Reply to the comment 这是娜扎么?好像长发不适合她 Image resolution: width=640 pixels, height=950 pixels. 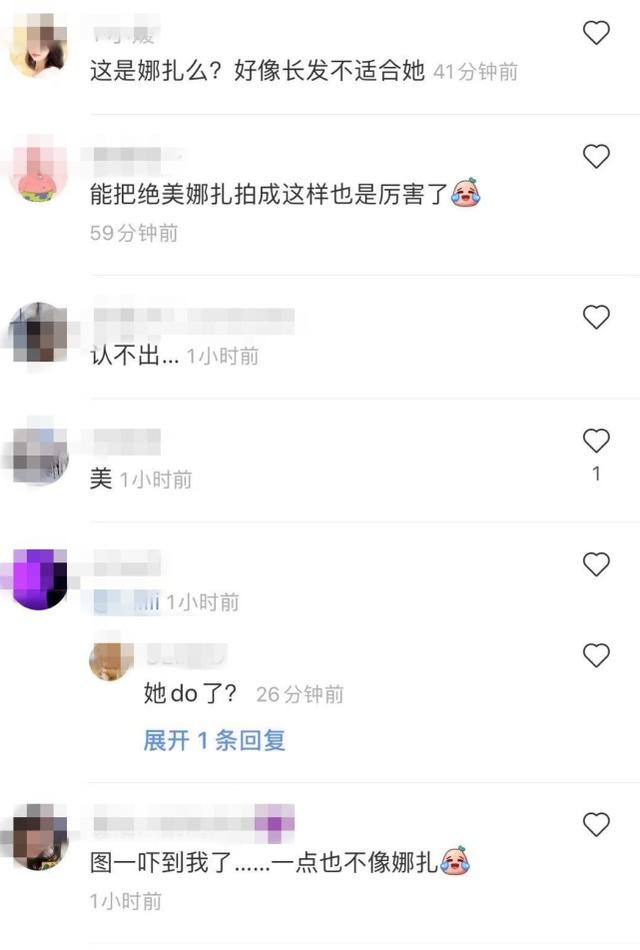pyautogui.click(x=258, y=71)
